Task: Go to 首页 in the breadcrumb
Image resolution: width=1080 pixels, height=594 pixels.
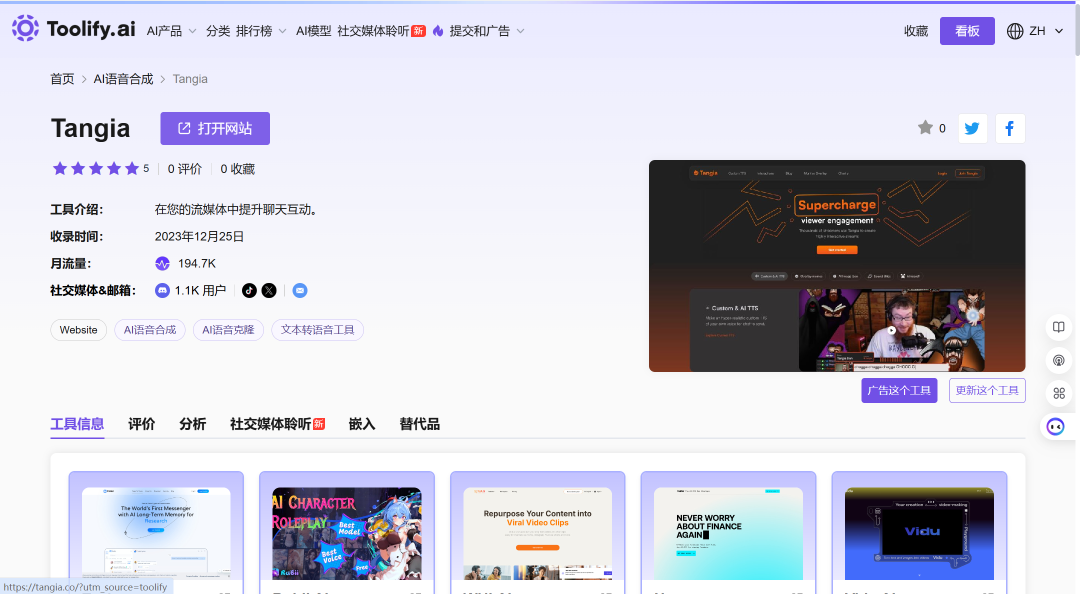Action: (x=62, y=79)
